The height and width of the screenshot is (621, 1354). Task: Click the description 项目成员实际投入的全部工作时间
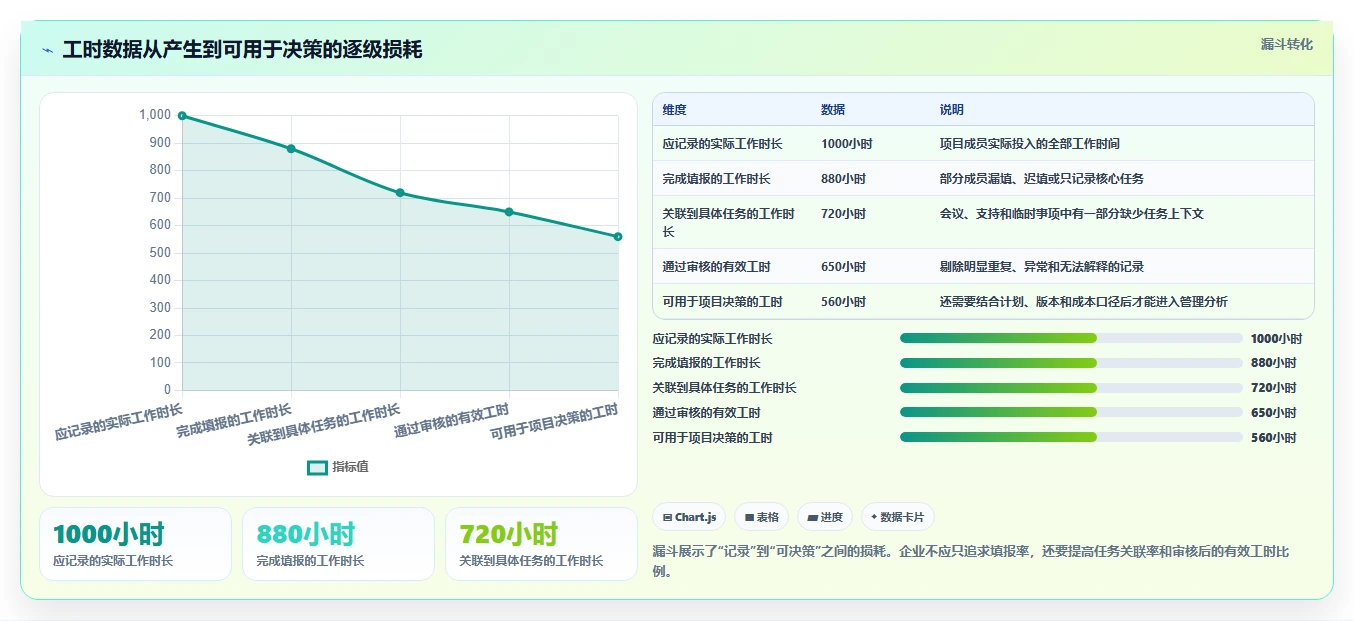point(1029,144)
